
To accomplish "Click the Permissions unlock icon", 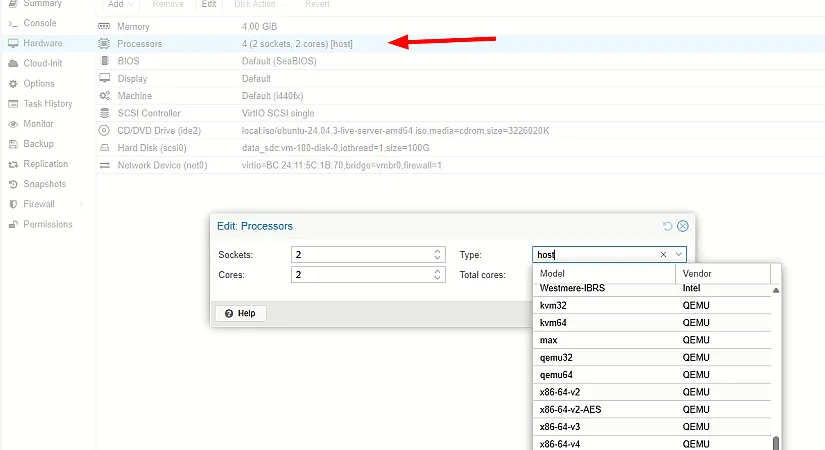I will tap(13, 225).
